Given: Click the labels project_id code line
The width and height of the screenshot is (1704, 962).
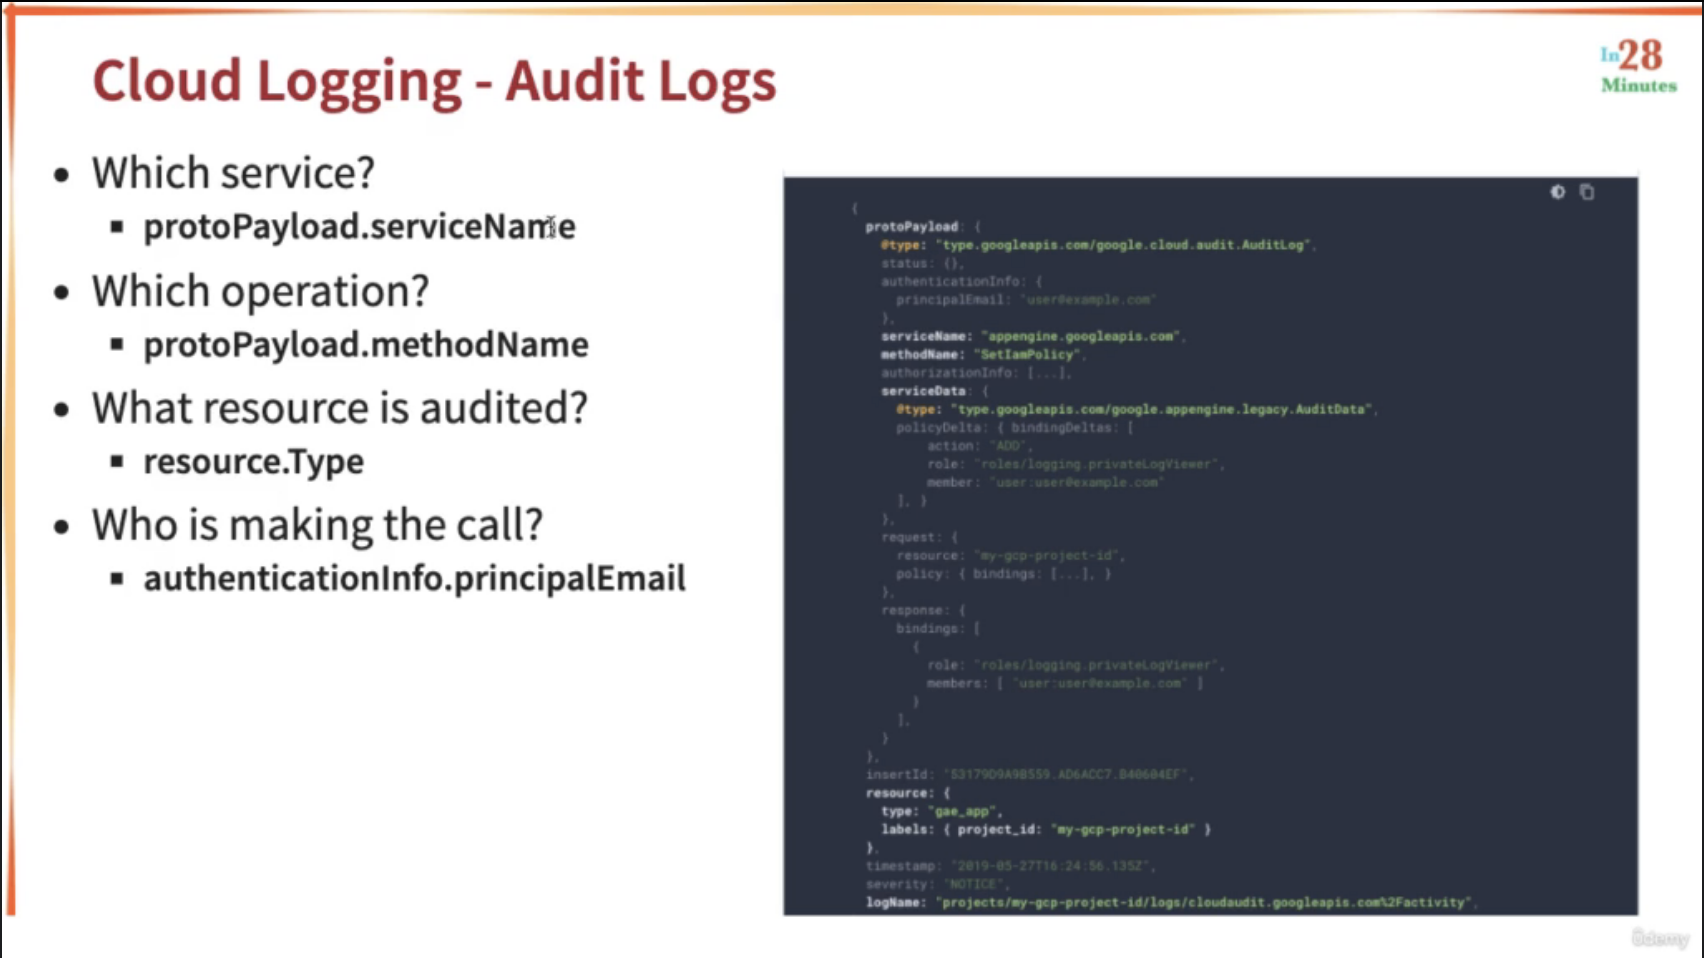Looking at the screenshot, I should pyautogui.click(x=1046, y=830).
